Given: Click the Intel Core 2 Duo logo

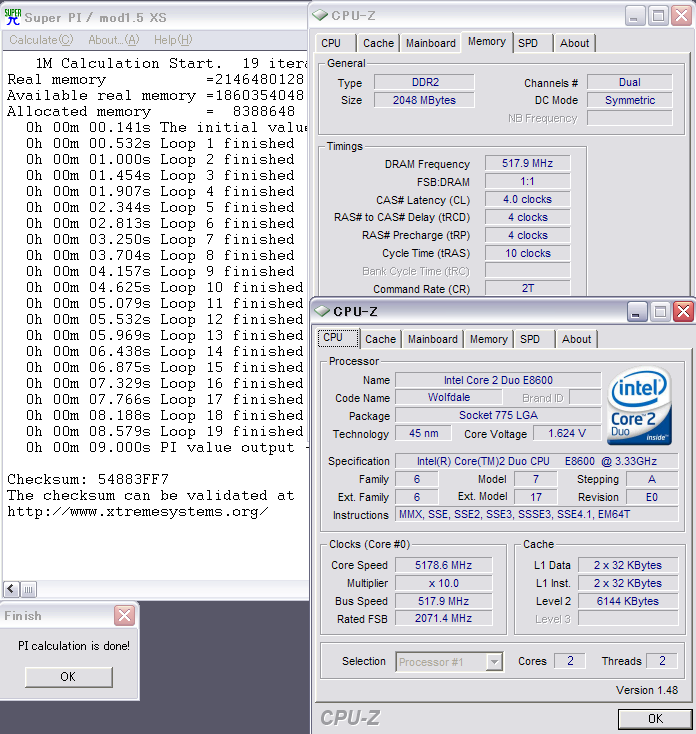Looking at the screenshot, I should [640, 405].
